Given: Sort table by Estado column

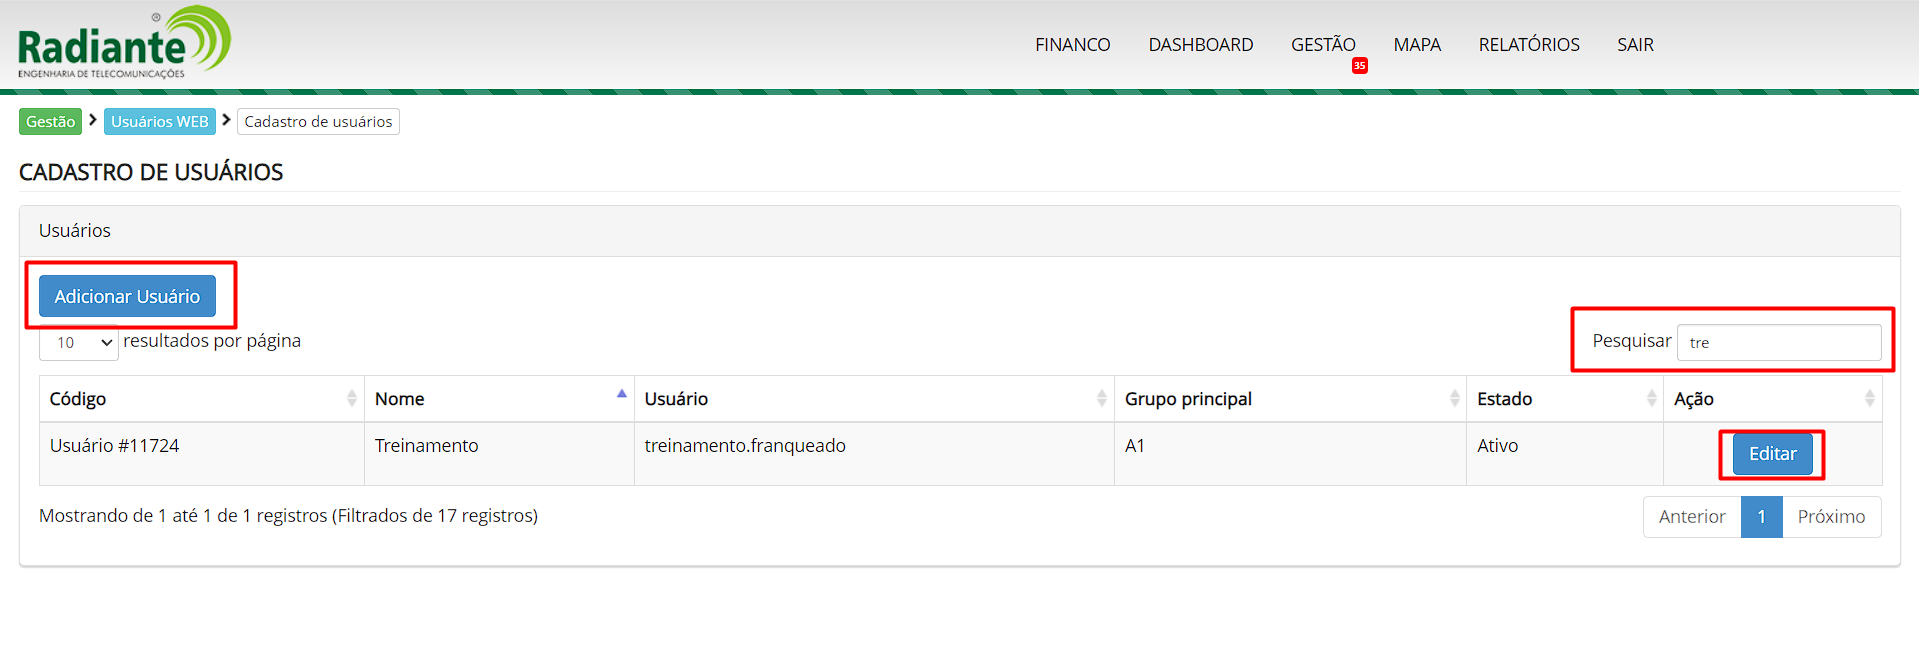Looking at the screenshot, I should click(1563, 399).
